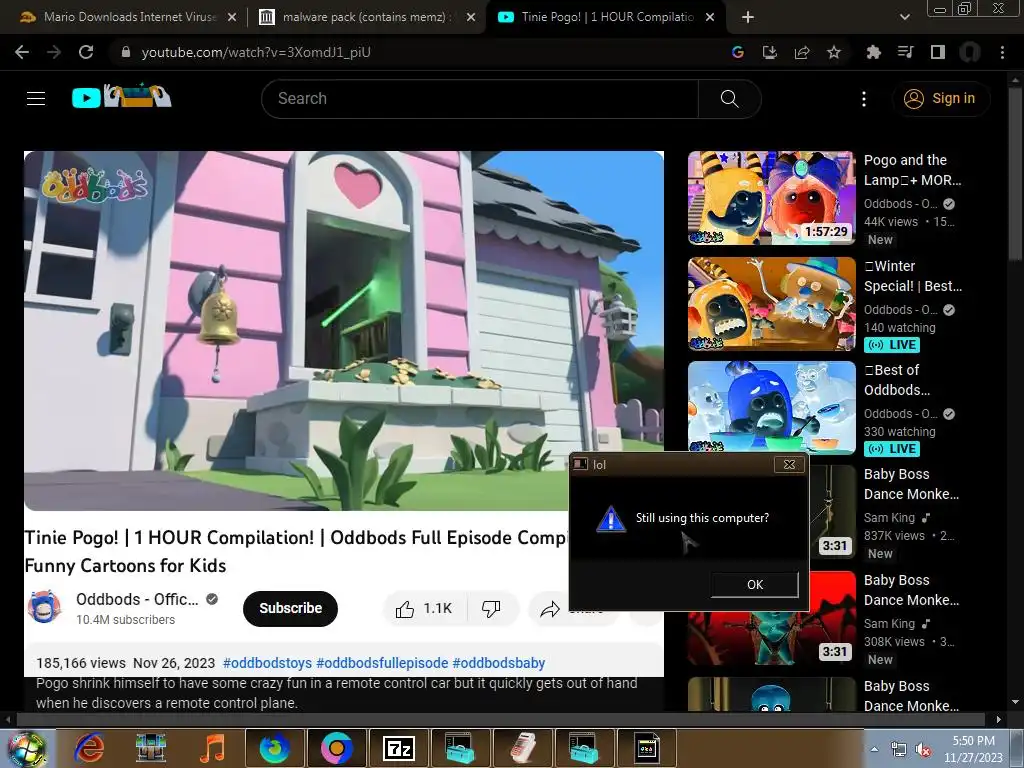Image resolution: width=1024 pixels, height=768 pixels.
Task: Subscribe to the Oddbods channel
Action: pyautogui.click(x=291, y=609)
